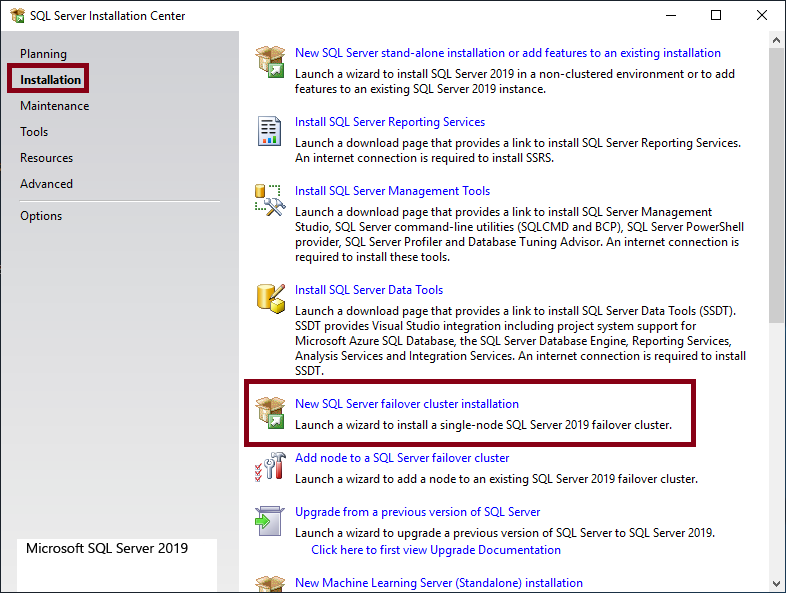Click the 'Microsoft SQL Server 2019' label
The width and height of the screenshot is (786, 593).
107,548
